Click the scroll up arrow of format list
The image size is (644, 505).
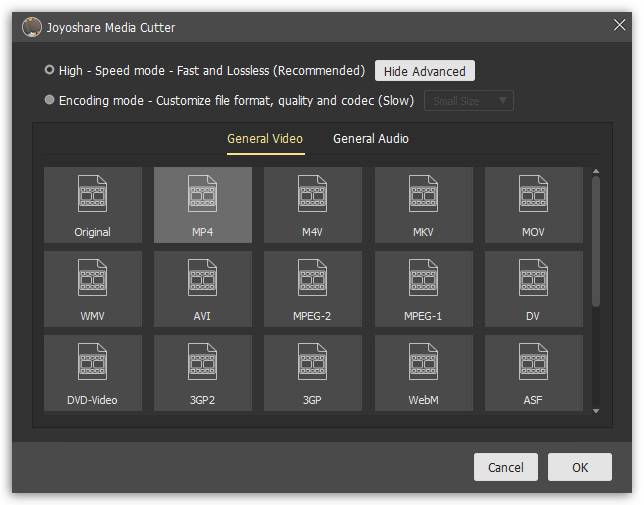pyautogui.click(x=596, y=171)
